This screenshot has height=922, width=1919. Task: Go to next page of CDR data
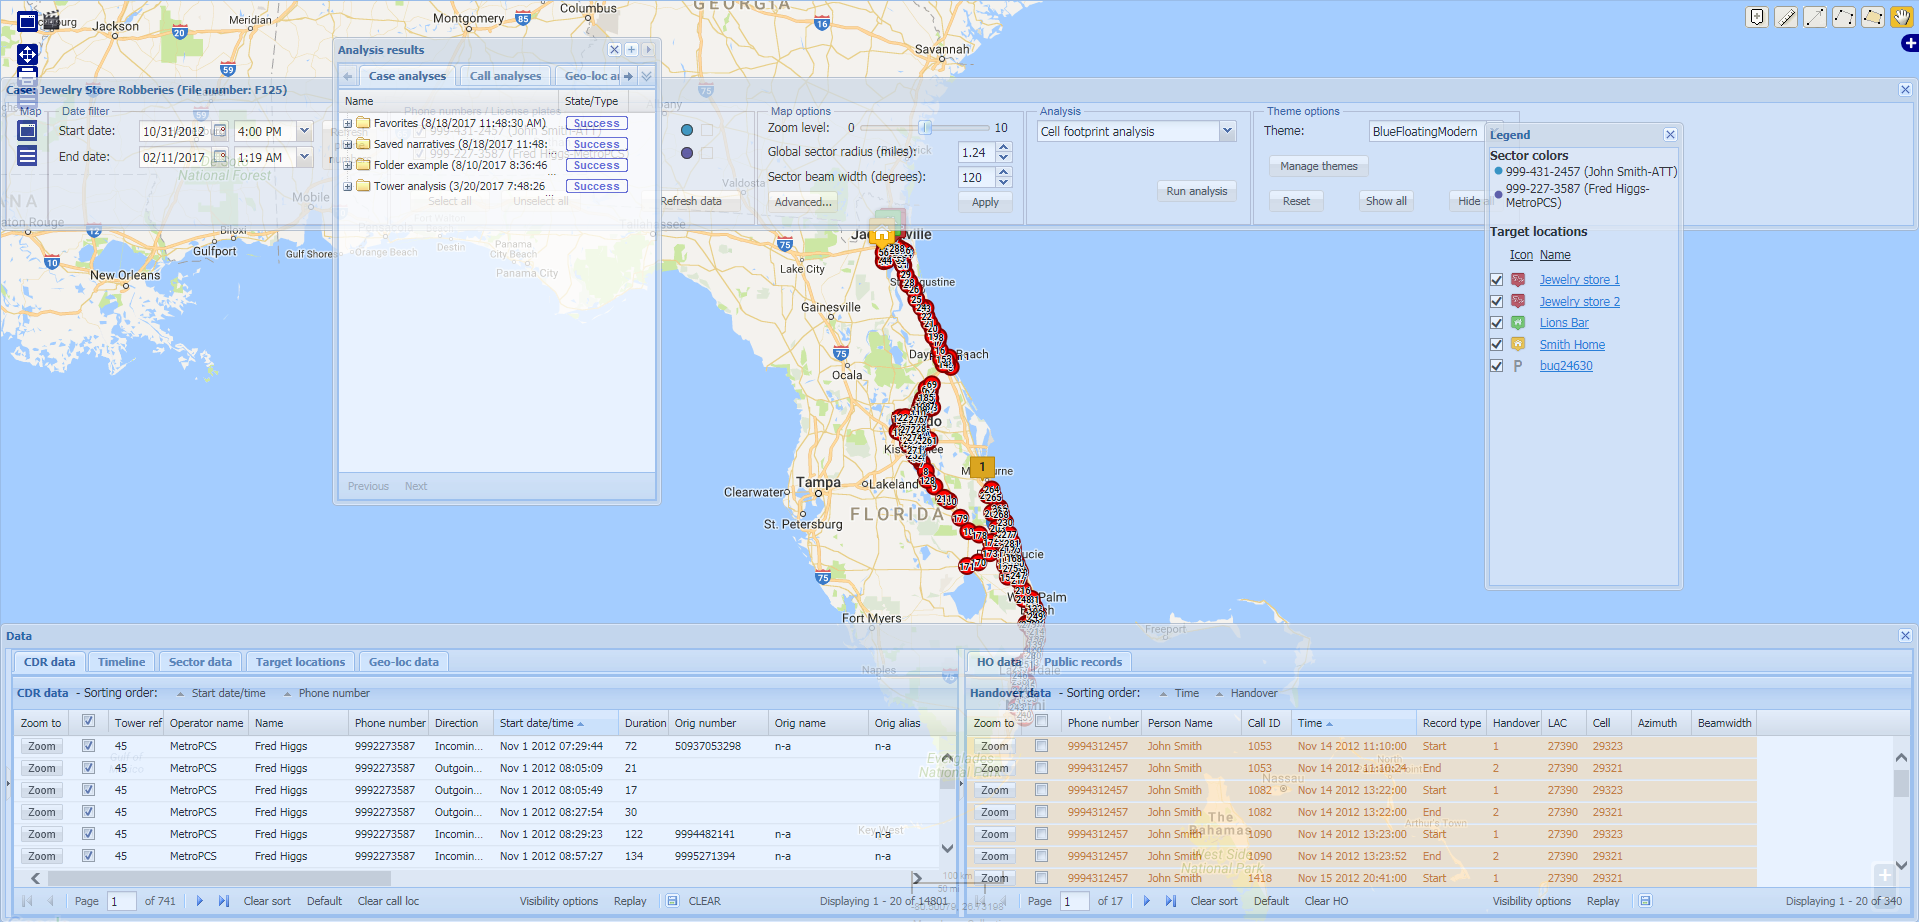point(200,901)
